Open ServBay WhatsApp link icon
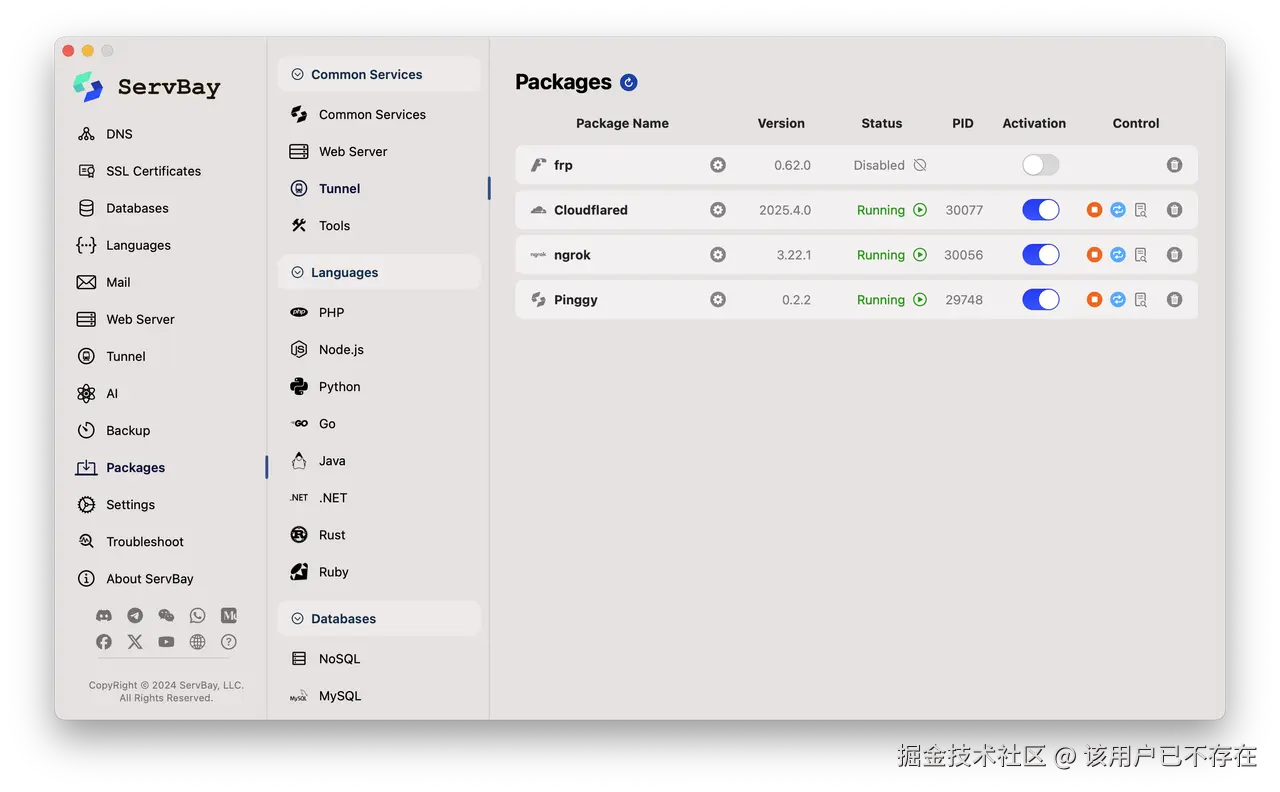Viewport: 1280px width, 792px height. click(197, 616)
